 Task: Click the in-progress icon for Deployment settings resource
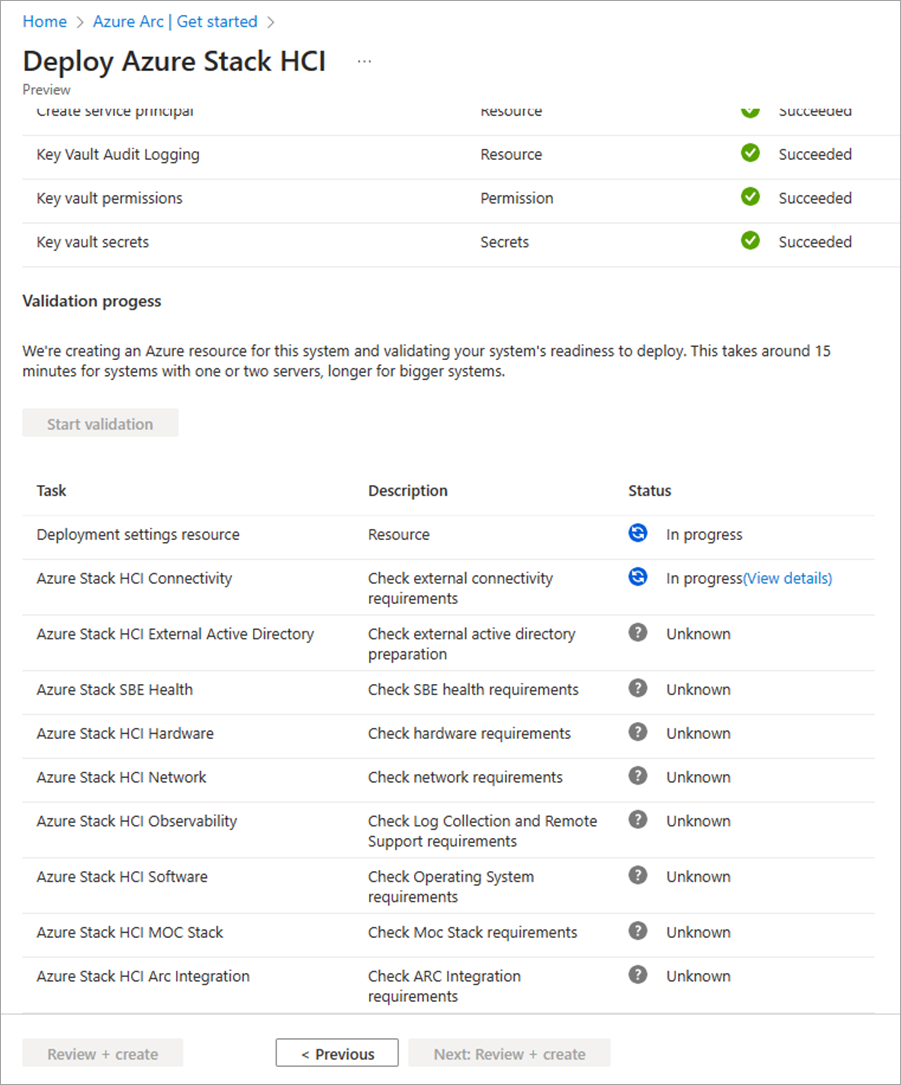pyautogui.click(x=637, y=533)
